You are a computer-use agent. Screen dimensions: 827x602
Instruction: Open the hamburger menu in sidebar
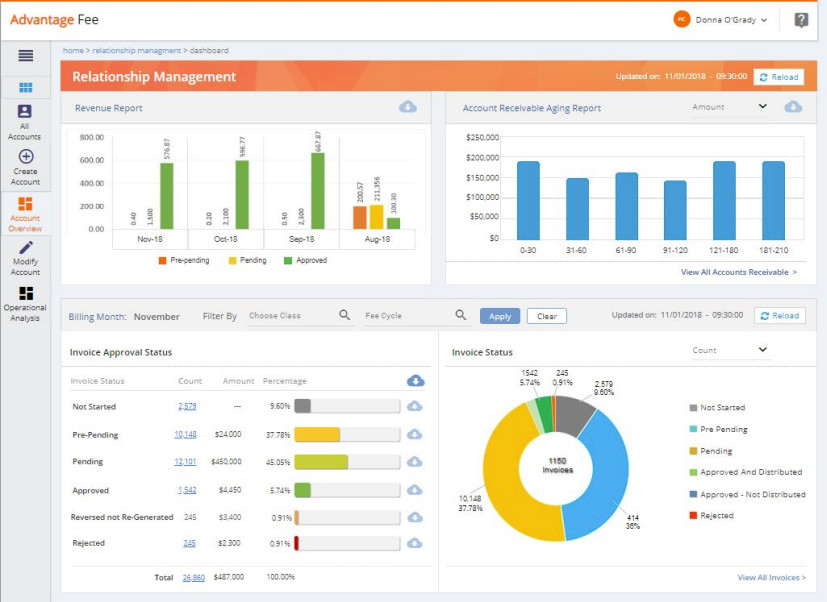[25, 56]
